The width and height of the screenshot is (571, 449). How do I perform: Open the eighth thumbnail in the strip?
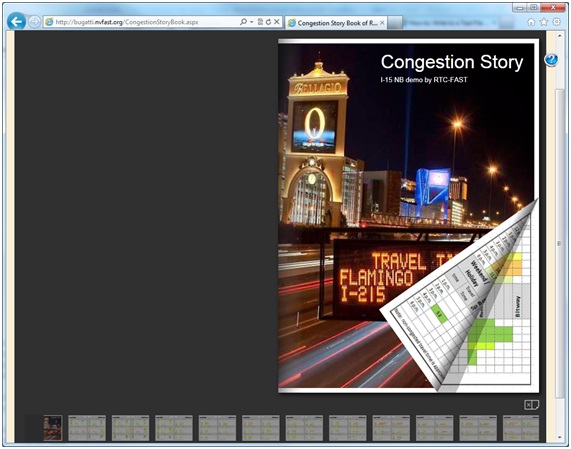pos(348,428)
